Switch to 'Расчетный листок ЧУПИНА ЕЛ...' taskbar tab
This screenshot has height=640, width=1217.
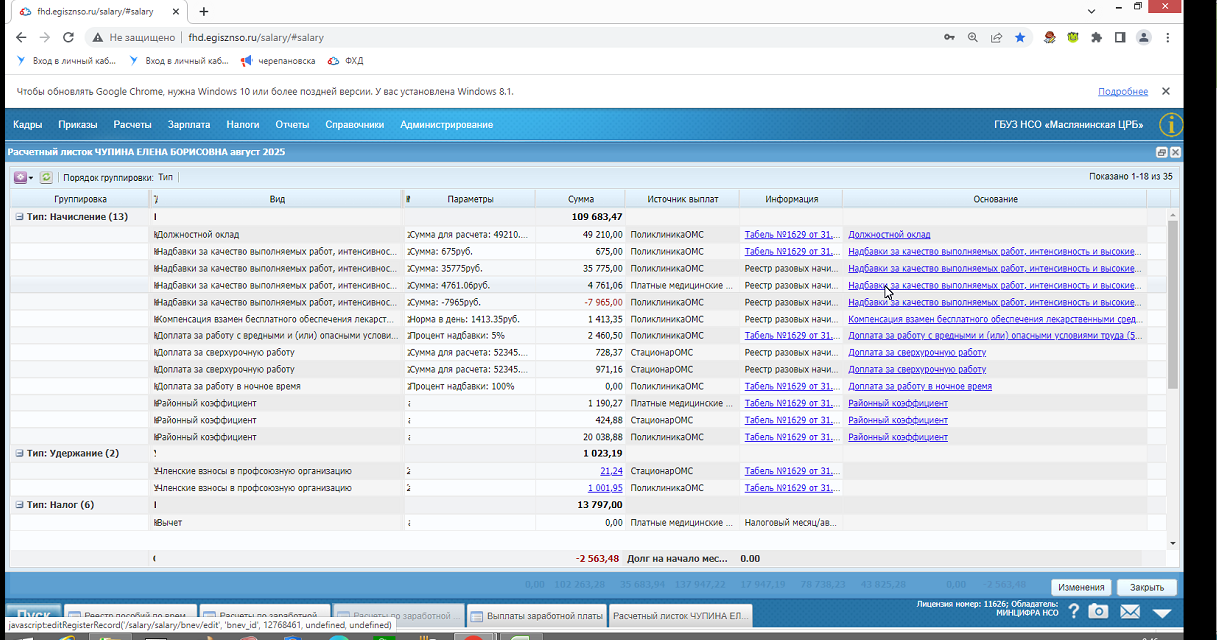[679, 616]
